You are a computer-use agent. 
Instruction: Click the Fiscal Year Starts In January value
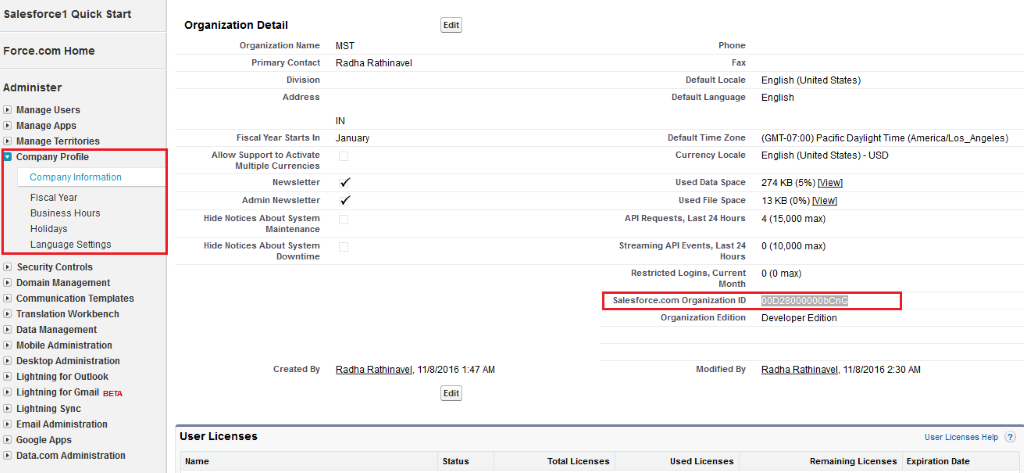(353, 139)
